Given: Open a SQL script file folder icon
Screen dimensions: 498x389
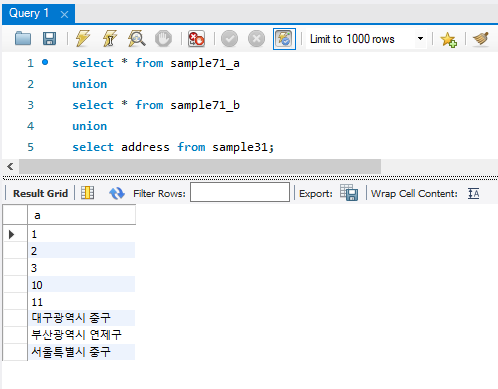Looking at the screenshot, I should [23, 39].
